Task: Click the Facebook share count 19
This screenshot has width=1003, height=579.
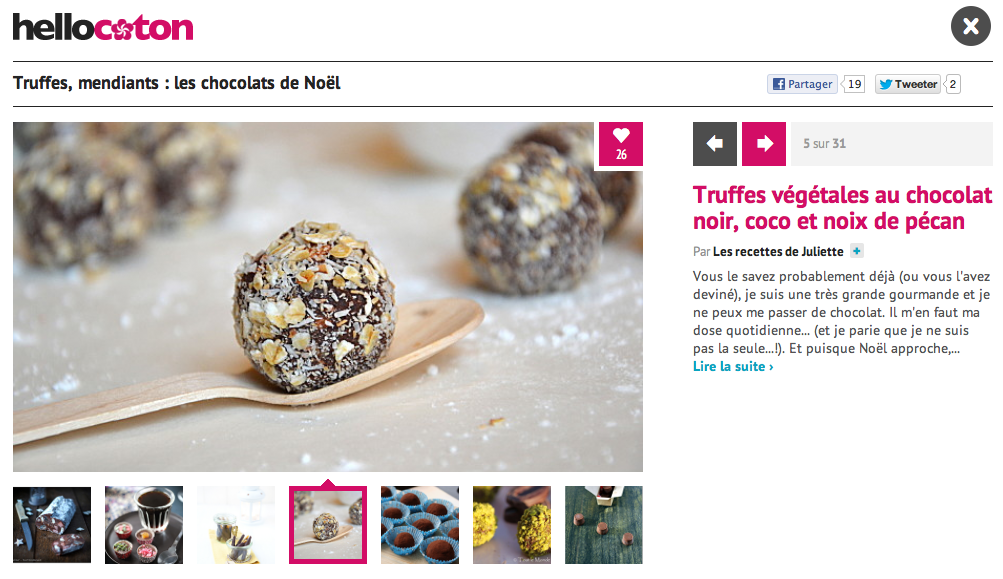Action: click(854, 84)
